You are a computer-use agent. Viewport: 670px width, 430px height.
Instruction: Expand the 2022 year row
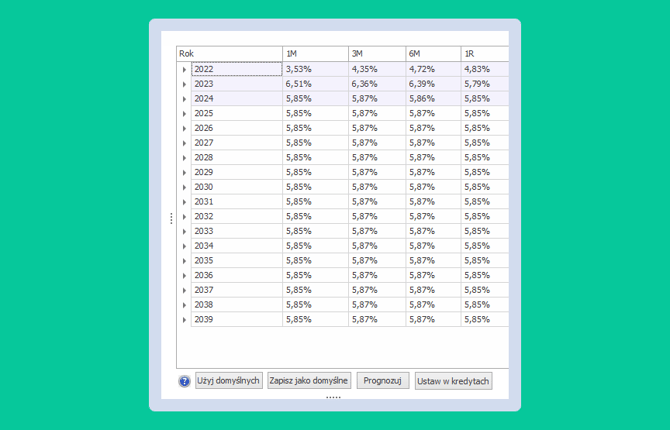pos(184,69)
